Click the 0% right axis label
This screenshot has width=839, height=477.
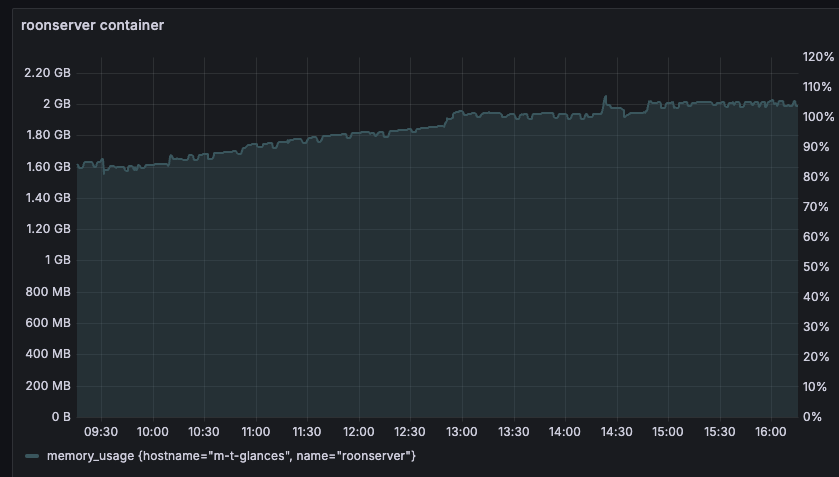point(812,417)
